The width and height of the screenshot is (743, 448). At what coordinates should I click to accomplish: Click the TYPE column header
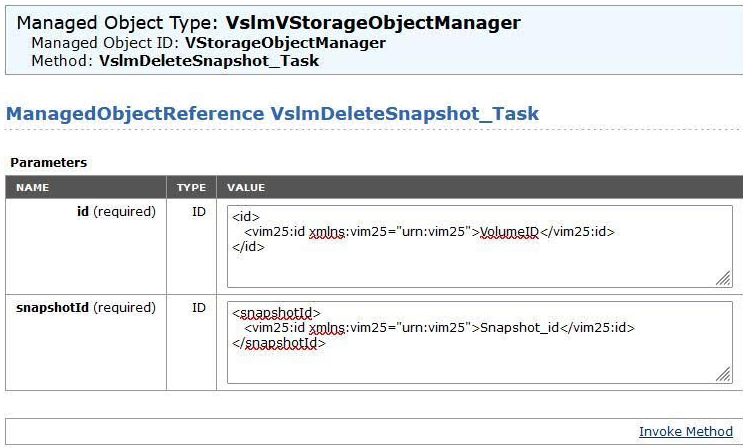pos(191,187)
